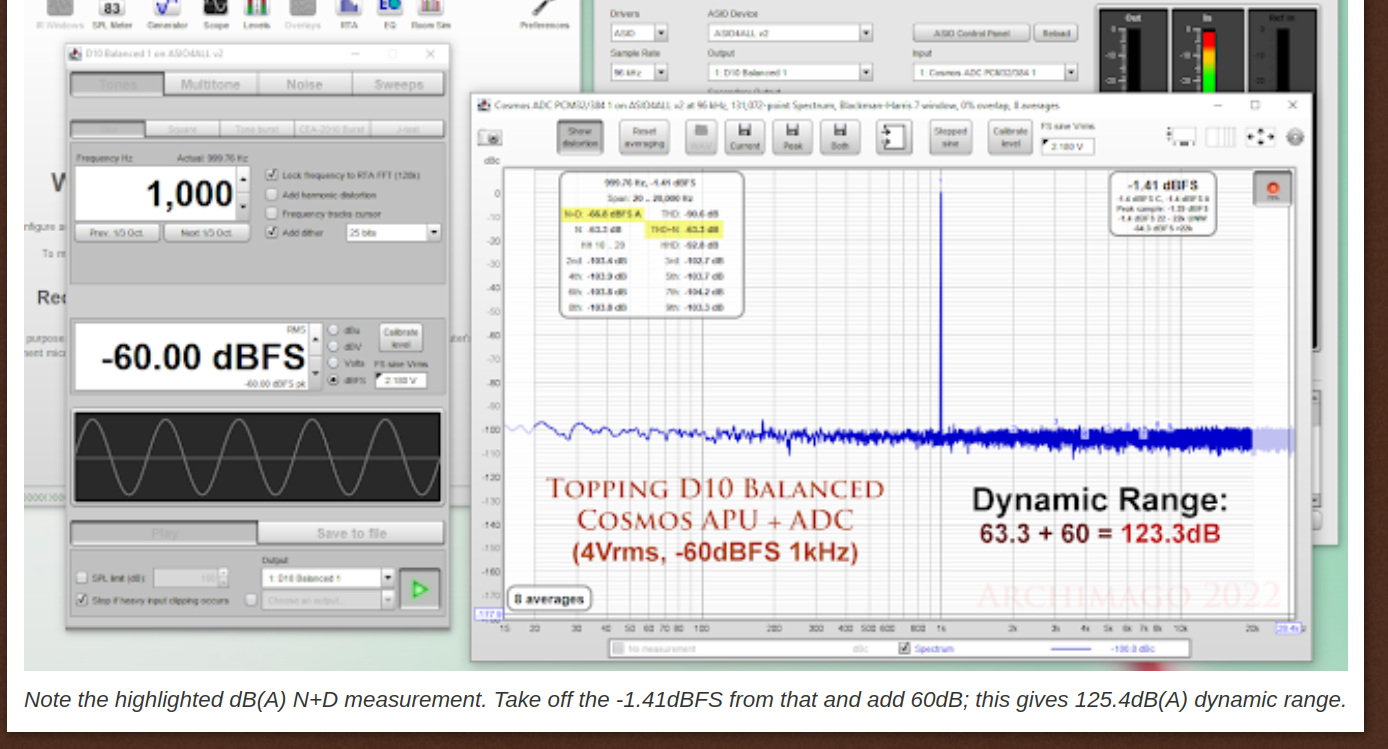Click Save to file in generator

[351, 533]
